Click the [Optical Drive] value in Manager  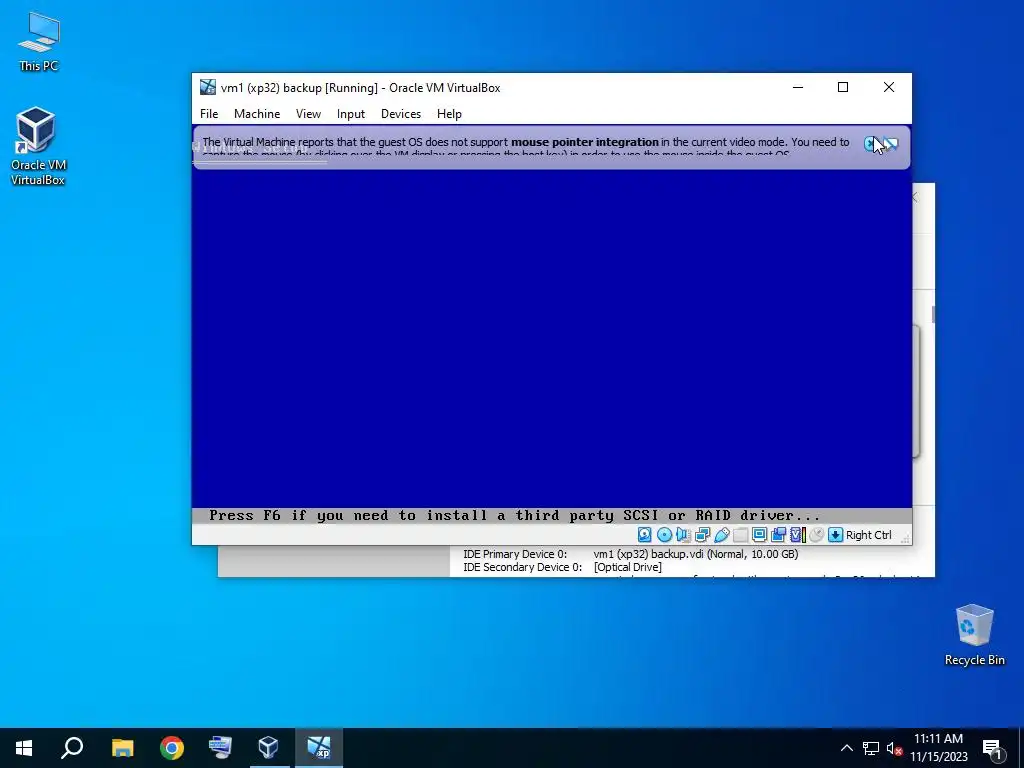click(628, 567)
